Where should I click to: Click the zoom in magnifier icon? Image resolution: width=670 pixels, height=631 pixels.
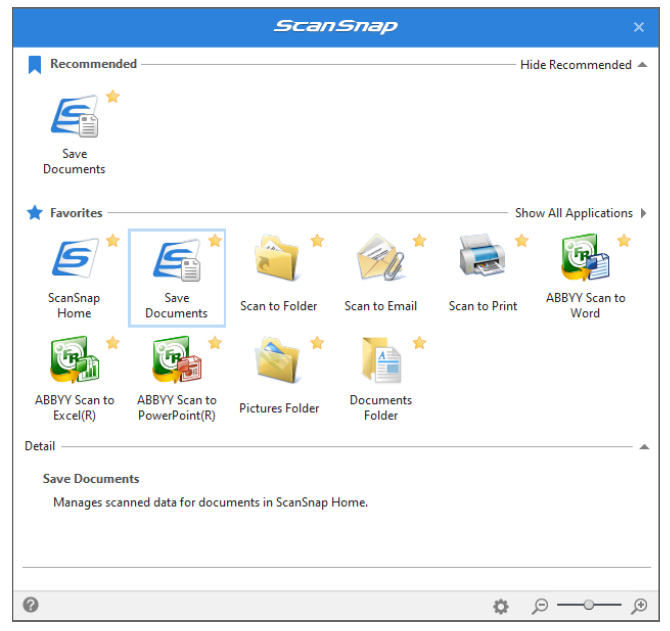point(639,606)
